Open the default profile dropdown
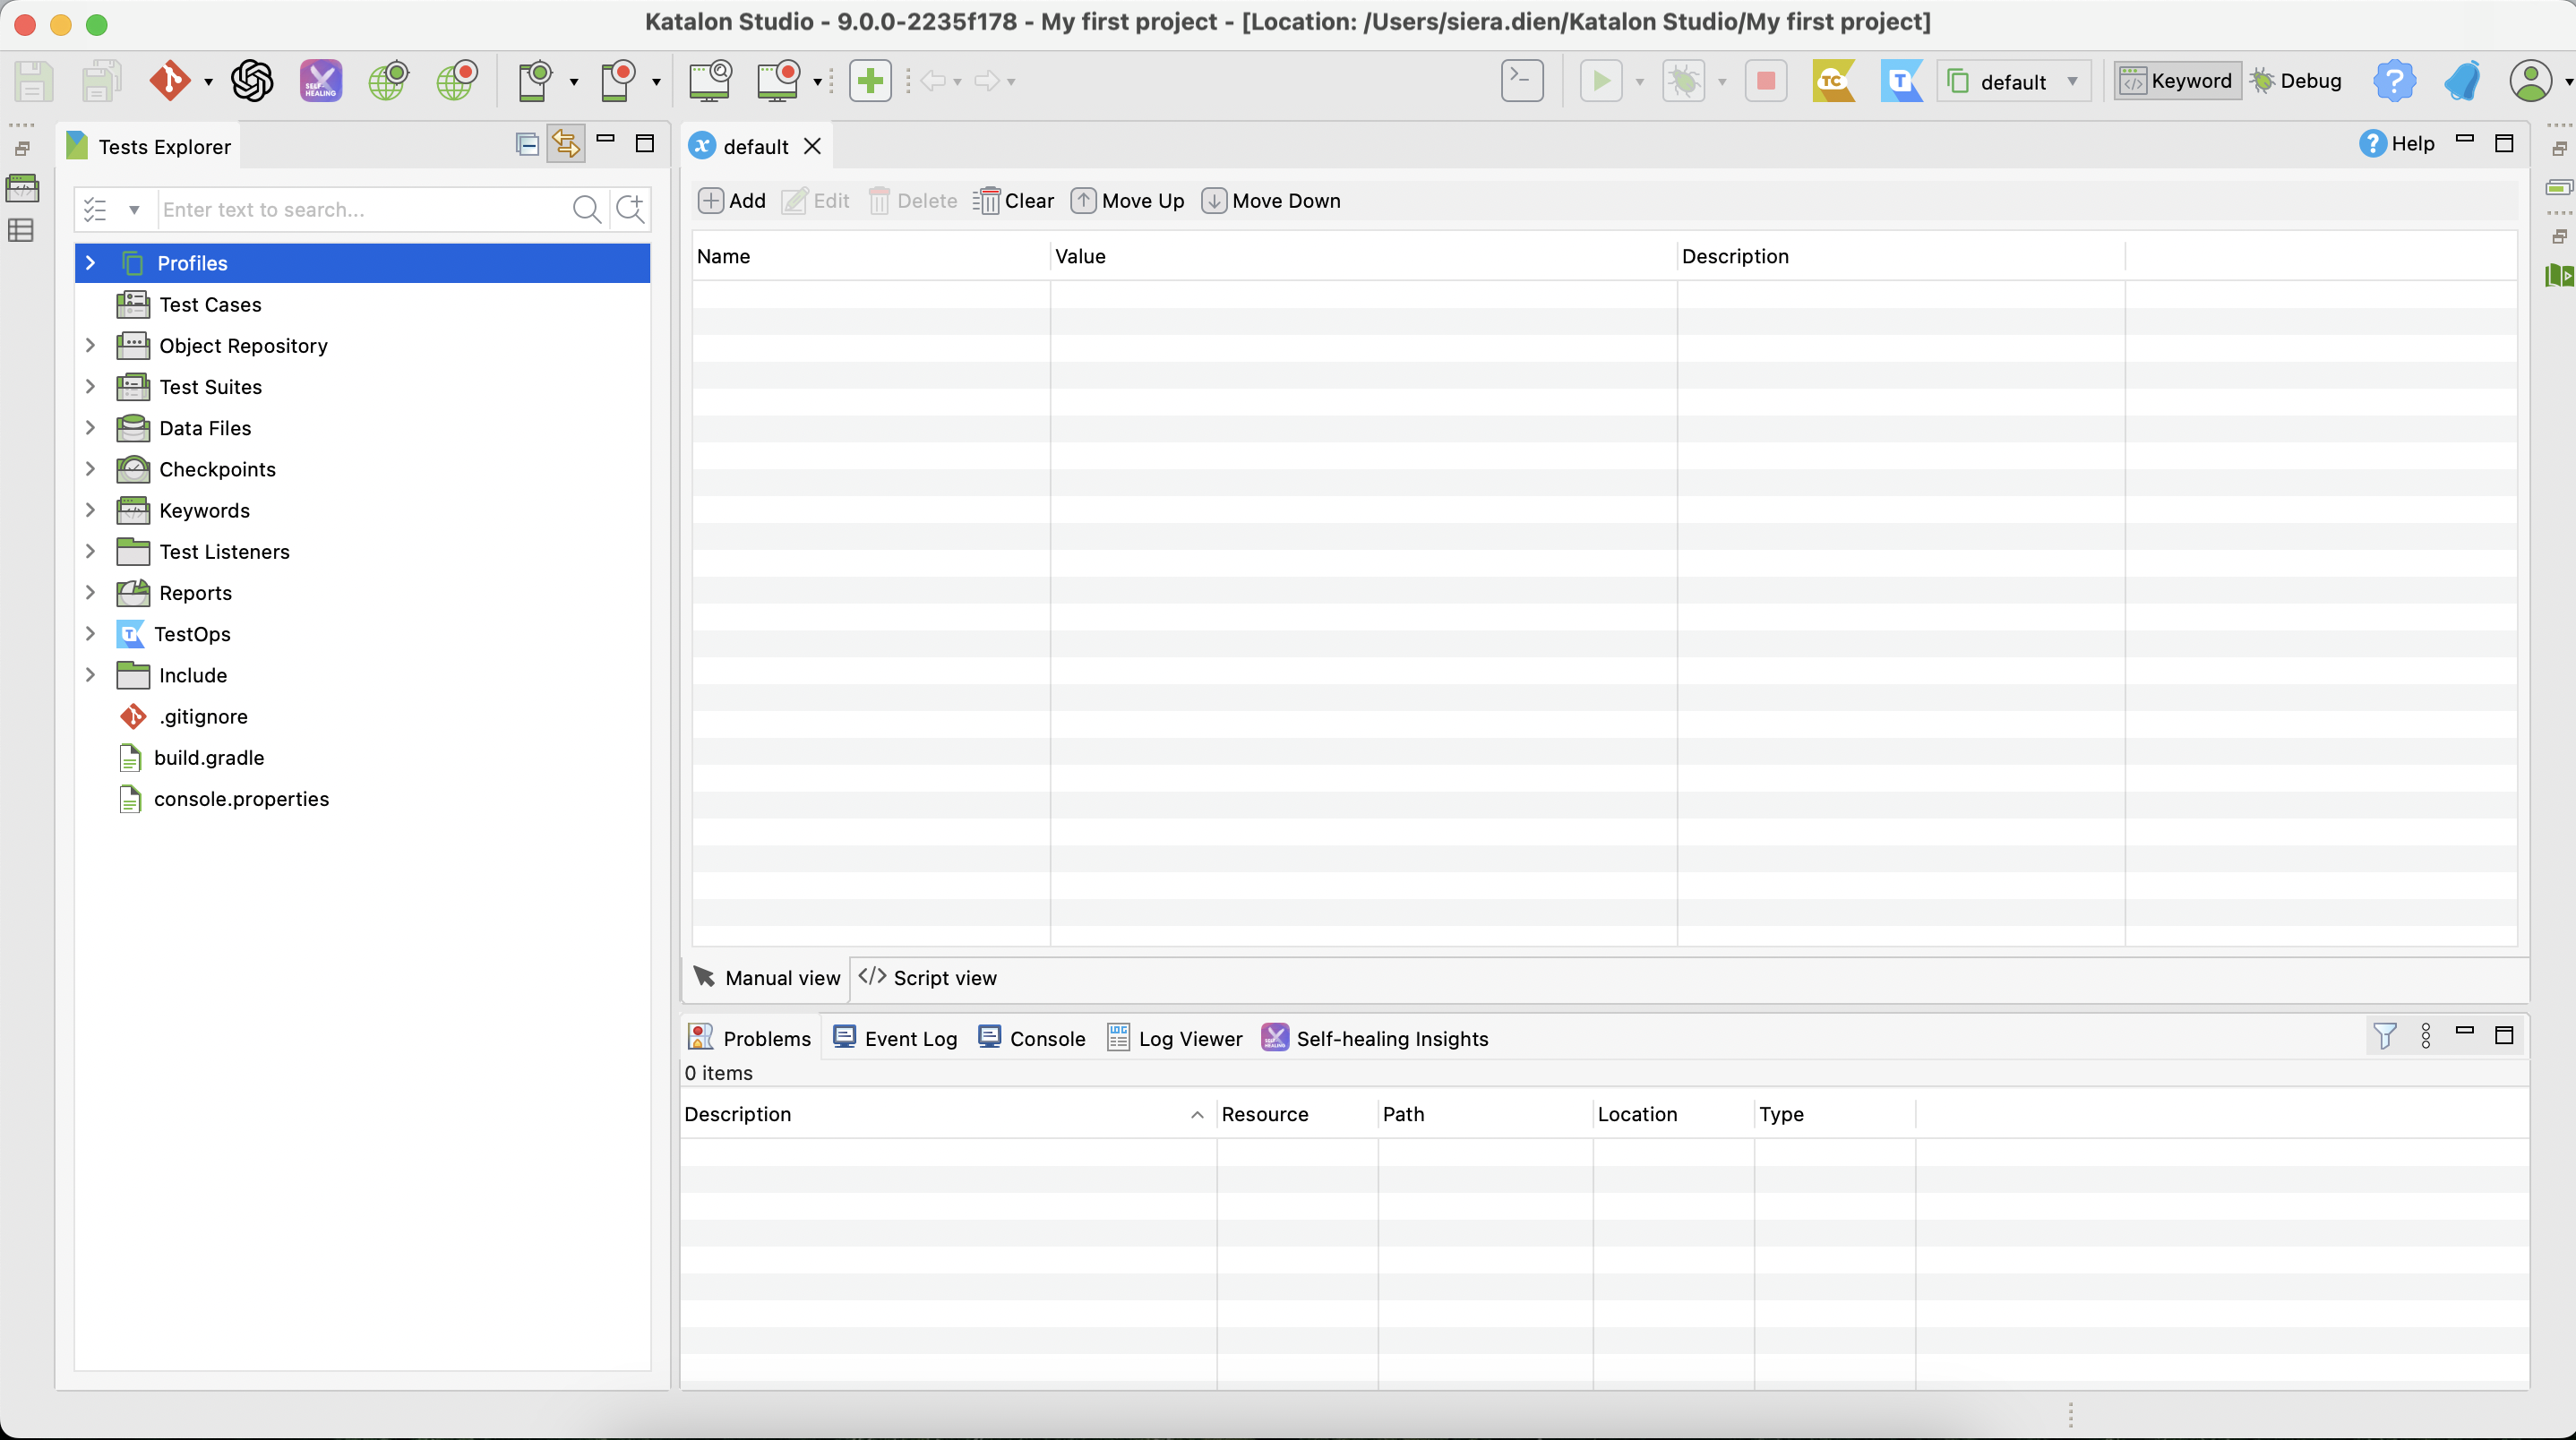2576x1440 pixels. pyautogui.click(x=2014, y=81)
